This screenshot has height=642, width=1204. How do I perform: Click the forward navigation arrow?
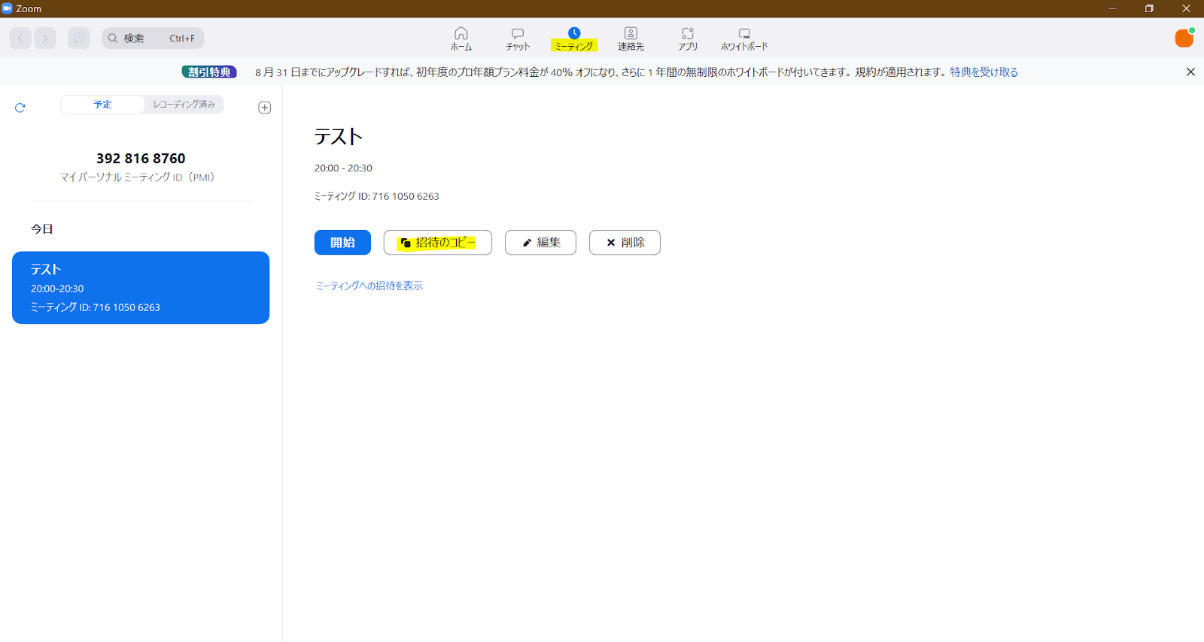(x=45, y=38)
